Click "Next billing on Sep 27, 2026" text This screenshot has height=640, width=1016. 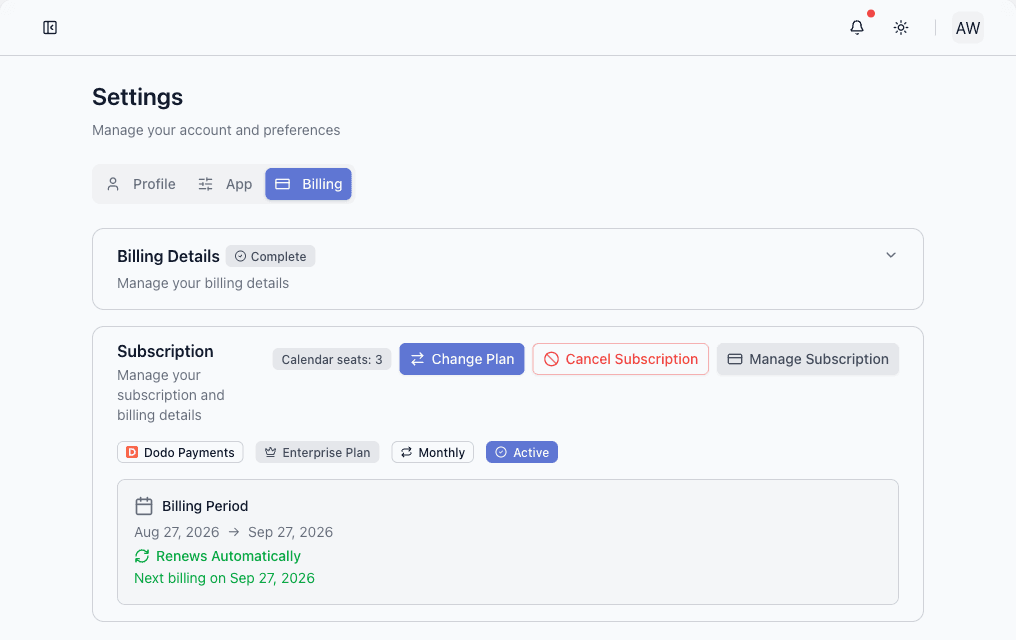pyautogui.click(x=224, y=578)
